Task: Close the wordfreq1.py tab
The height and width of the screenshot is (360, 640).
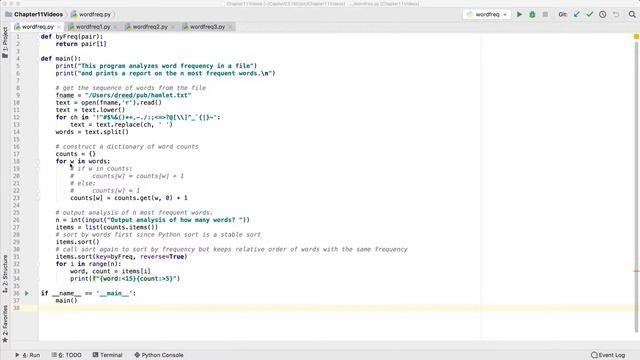Action: (x=116, y=27)
